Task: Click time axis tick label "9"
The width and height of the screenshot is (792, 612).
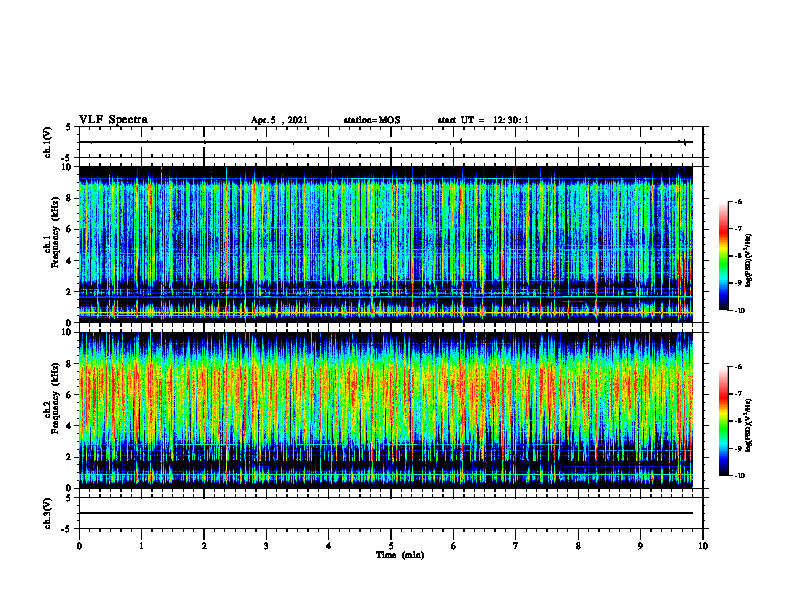Action: 640,546
